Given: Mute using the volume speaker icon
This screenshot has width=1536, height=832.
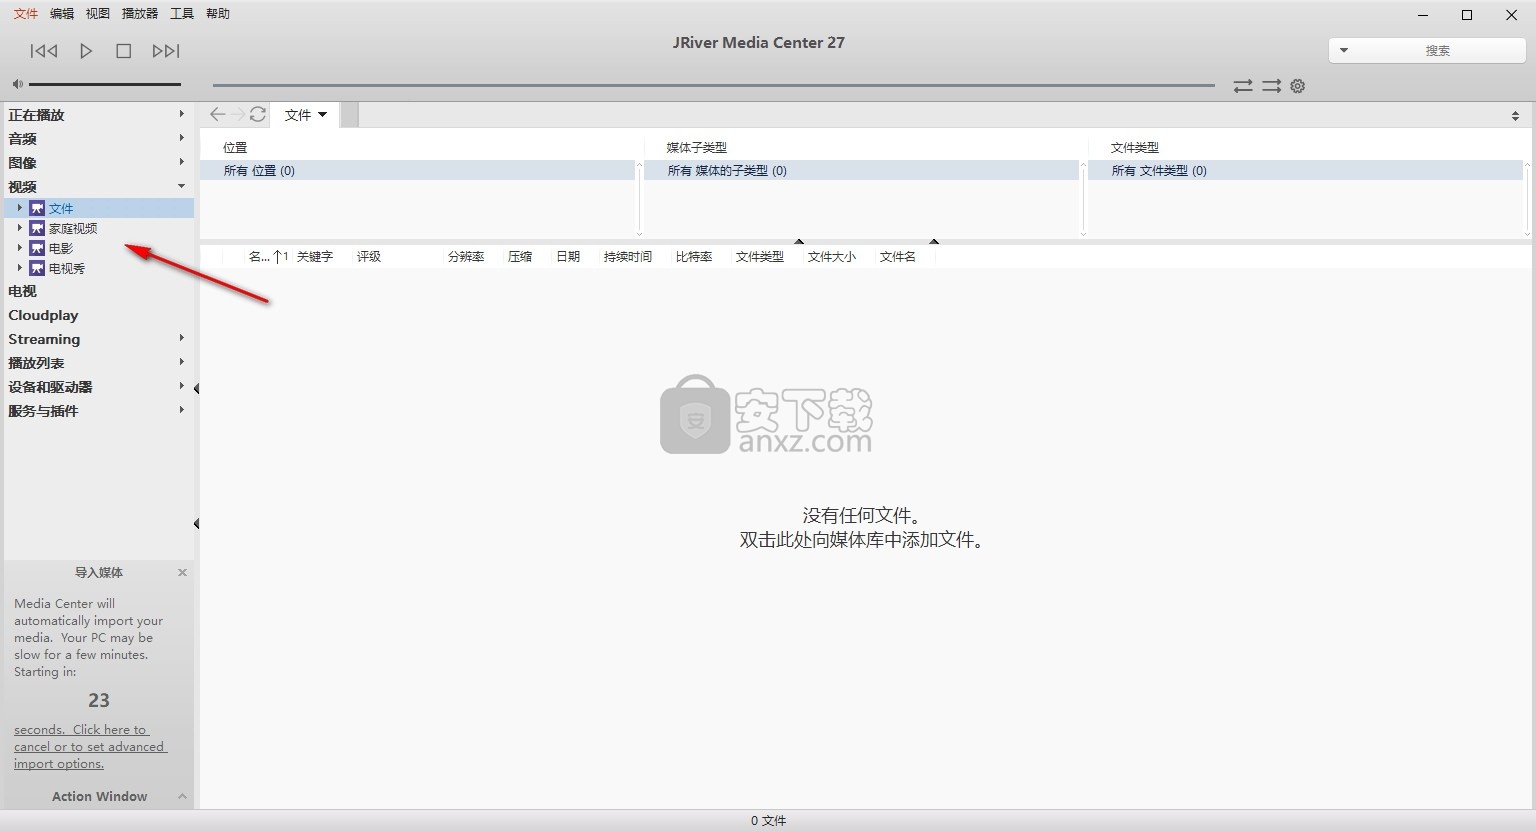Looking at the screenshot, I should tap(18, 84).
